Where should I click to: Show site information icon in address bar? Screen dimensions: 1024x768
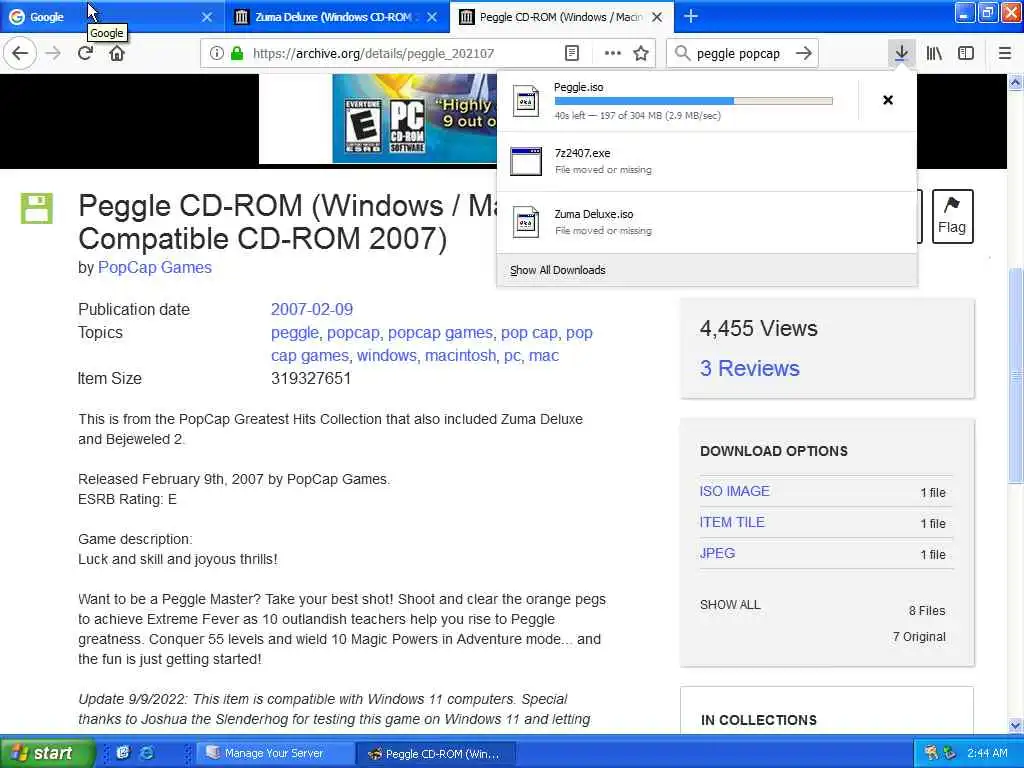pyautogui.click(x=216, y=53)
